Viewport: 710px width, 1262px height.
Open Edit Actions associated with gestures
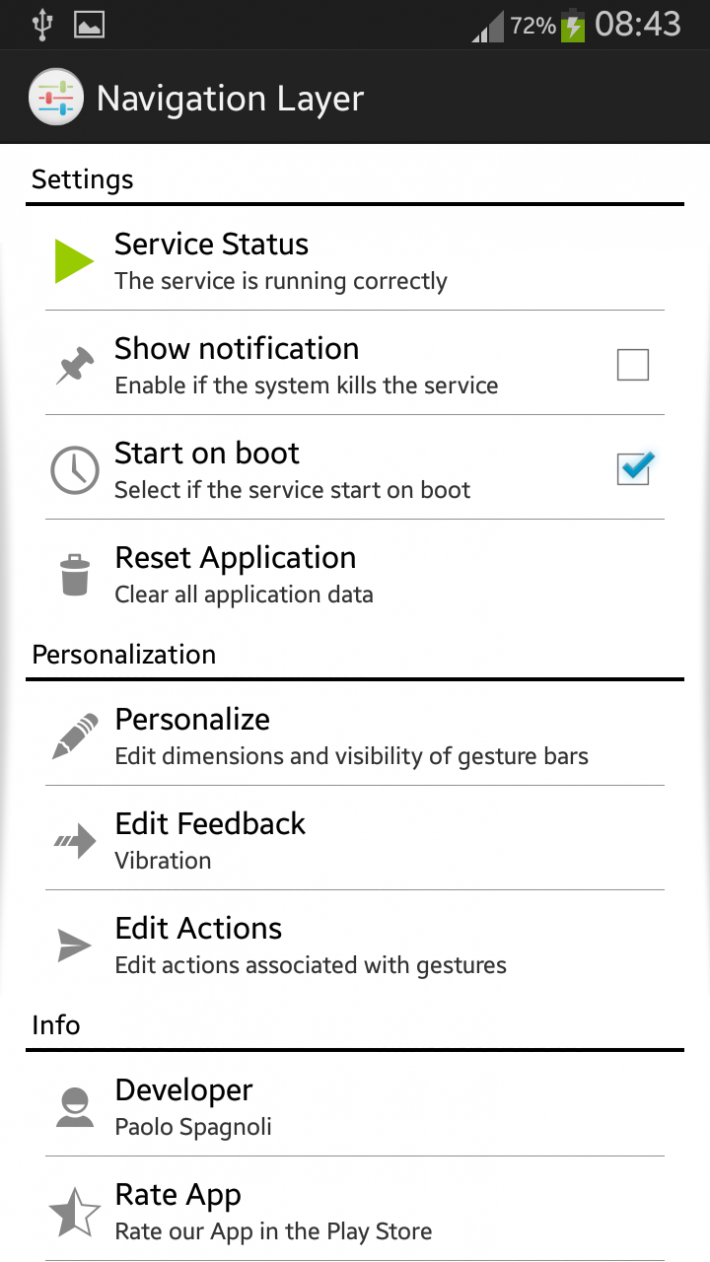355,943
